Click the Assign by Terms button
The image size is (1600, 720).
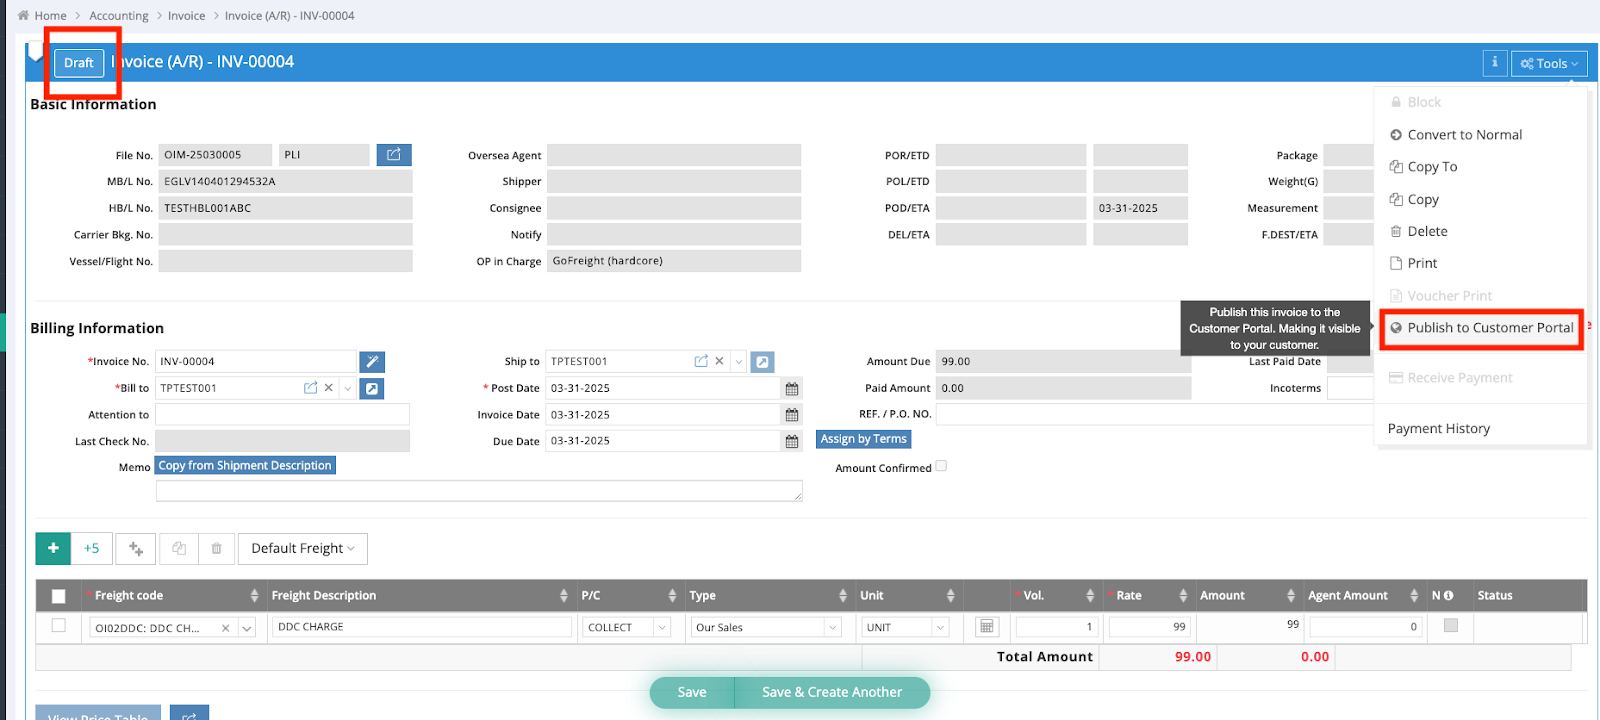tap(863, 439)
